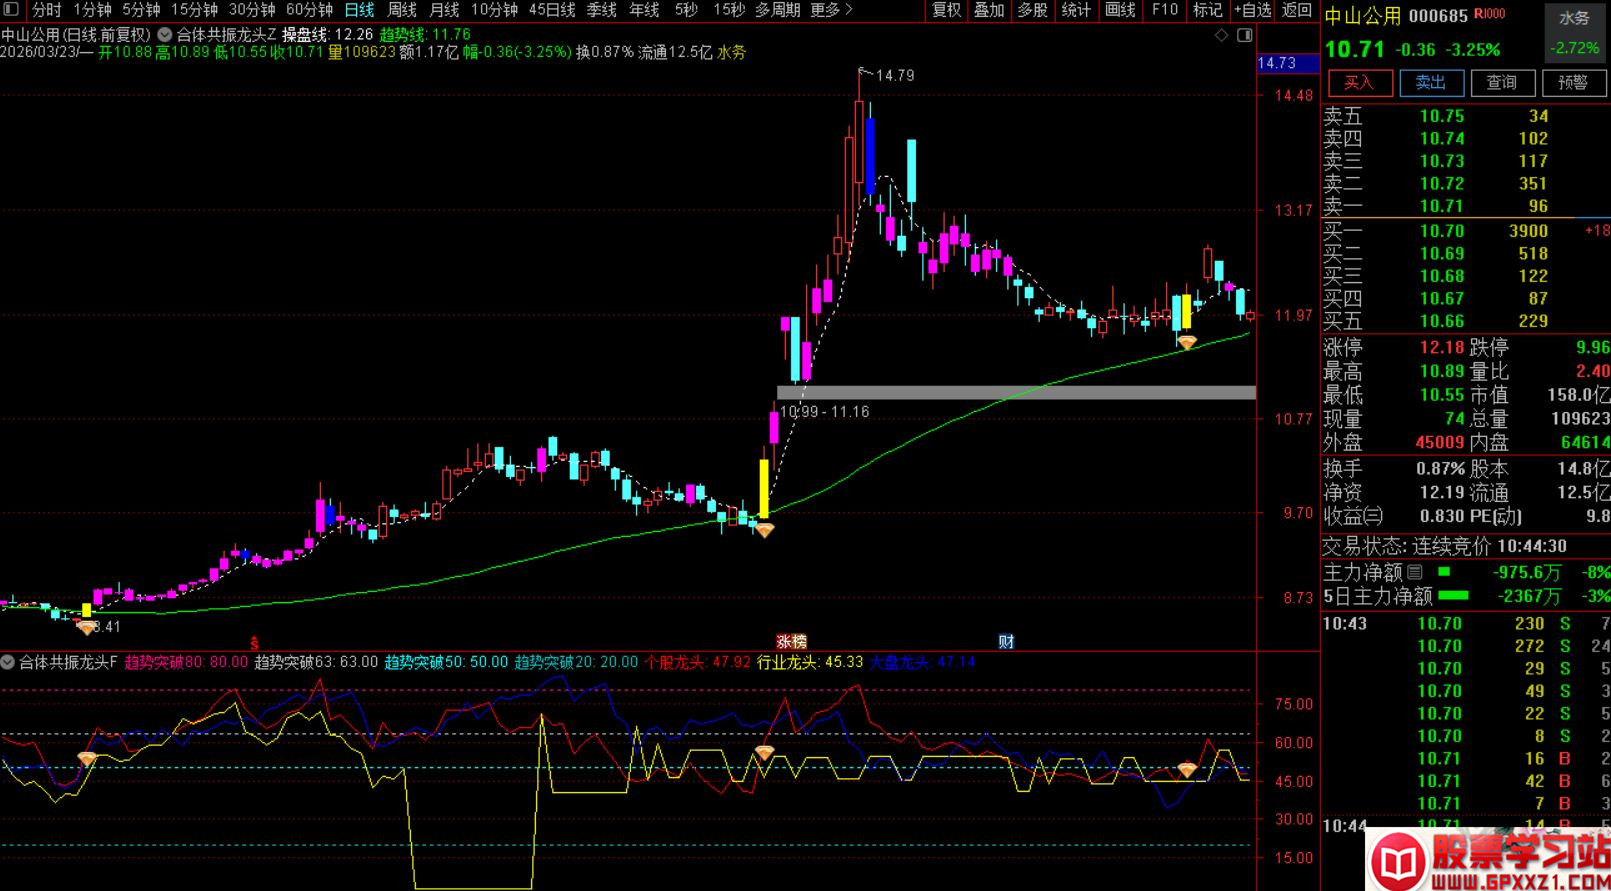Open the 合体共振龙头Z indicator dropdown
This screenshot has width=1611, height=891.
[x=165, y=34]
